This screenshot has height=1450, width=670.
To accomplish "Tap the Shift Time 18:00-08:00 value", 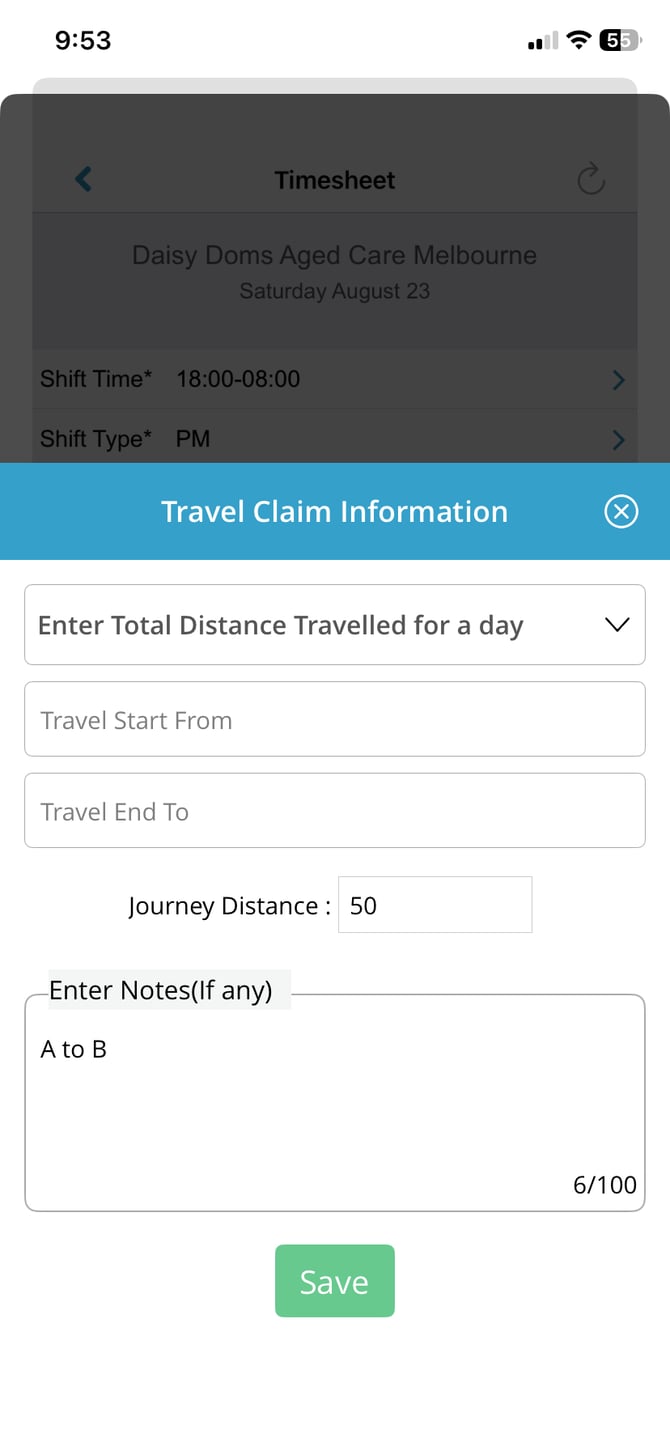I will [238, 380].
